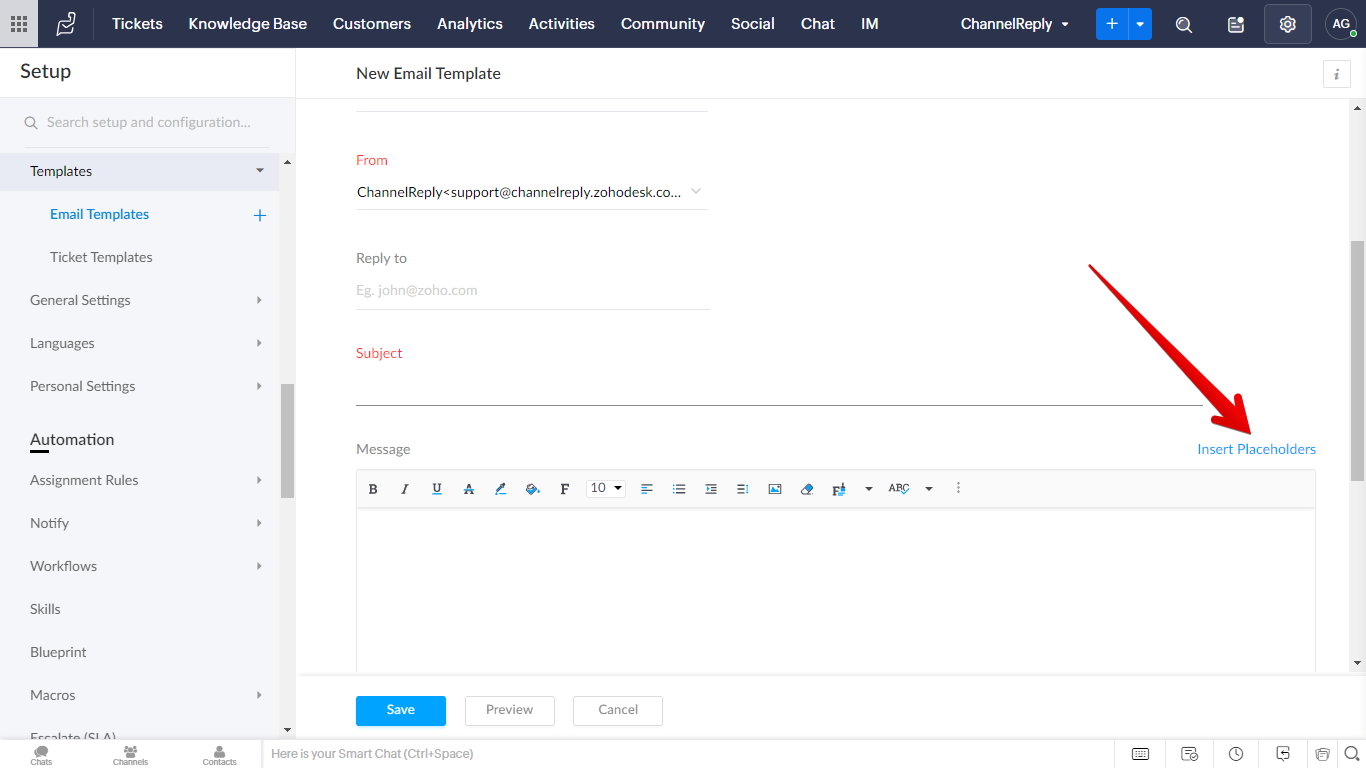
Task: Click the spell check ABC icon
Action: coord(899,489)
